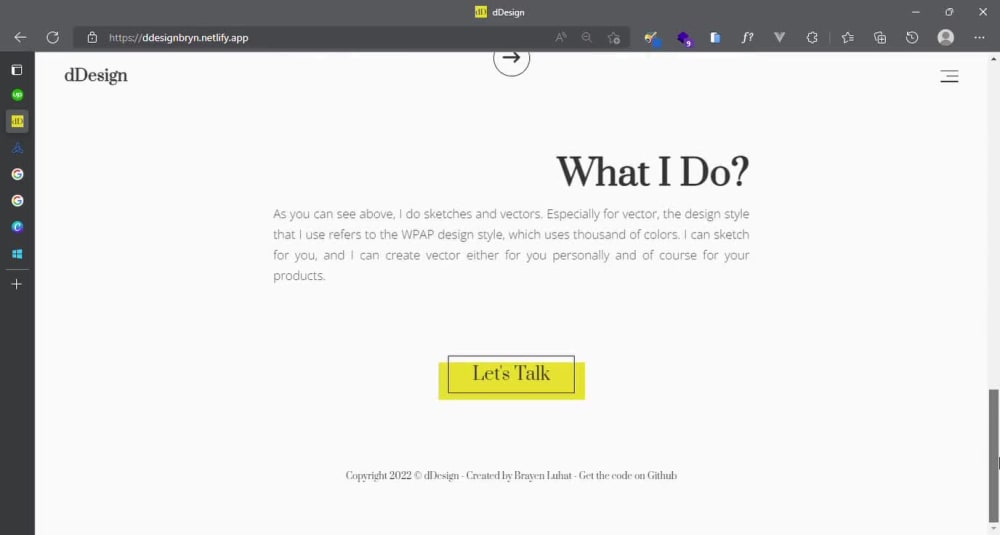
Task: Switch to the upper Google tab
Action: (17, 174)
